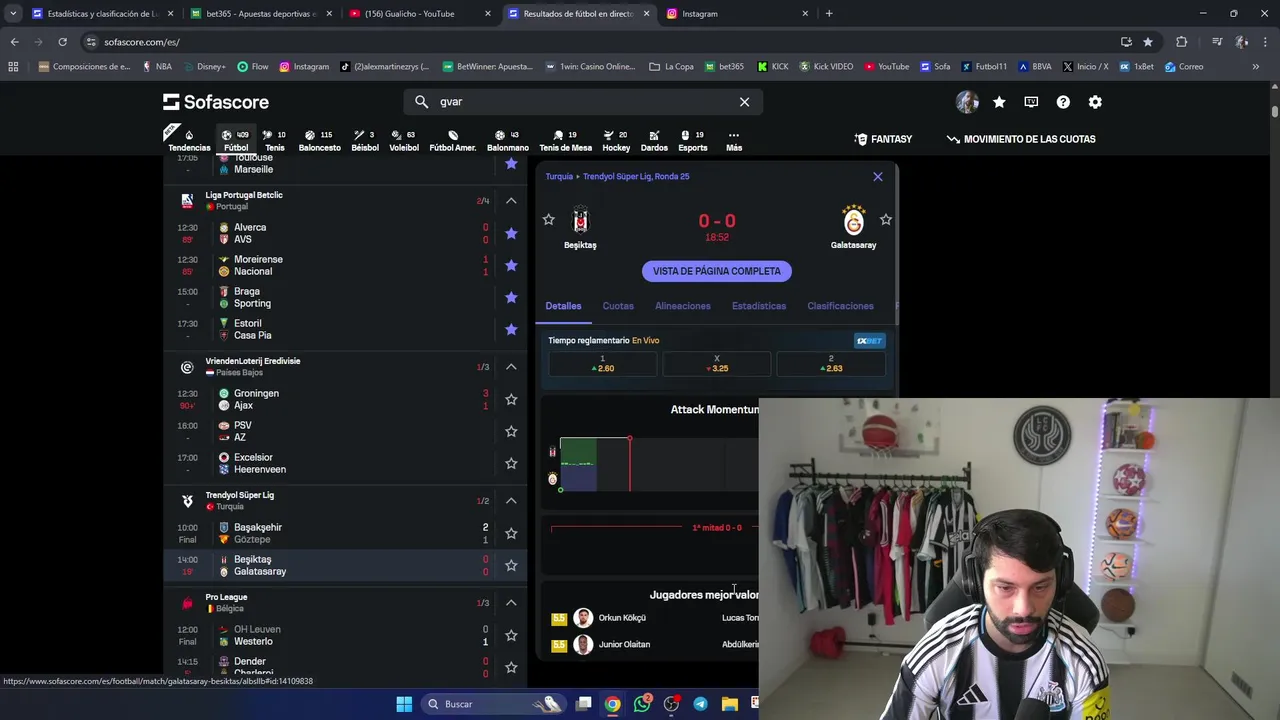Open the Más sports menu

734,140
